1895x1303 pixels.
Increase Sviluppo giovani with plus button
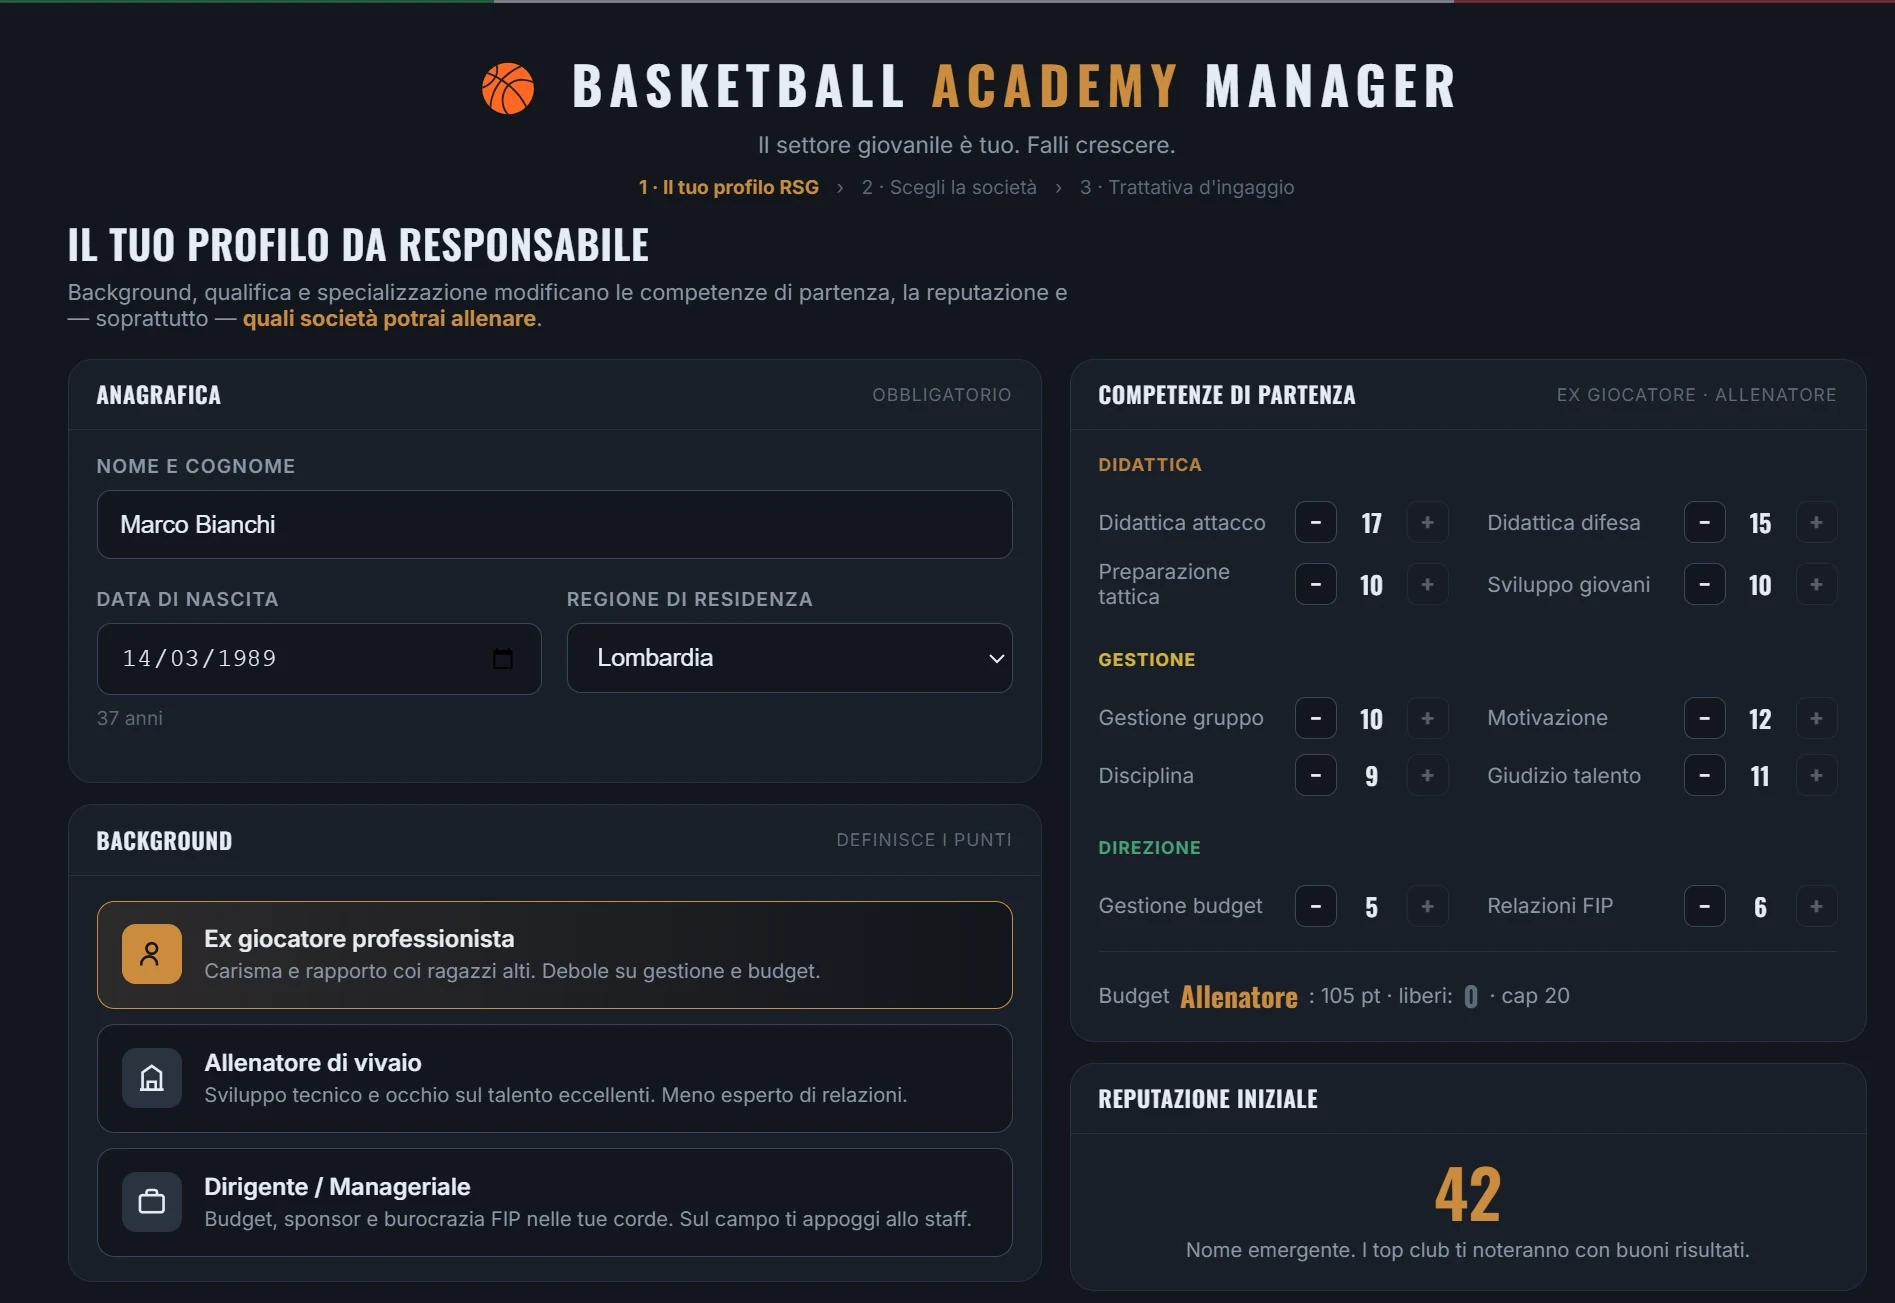point(1816,584)
